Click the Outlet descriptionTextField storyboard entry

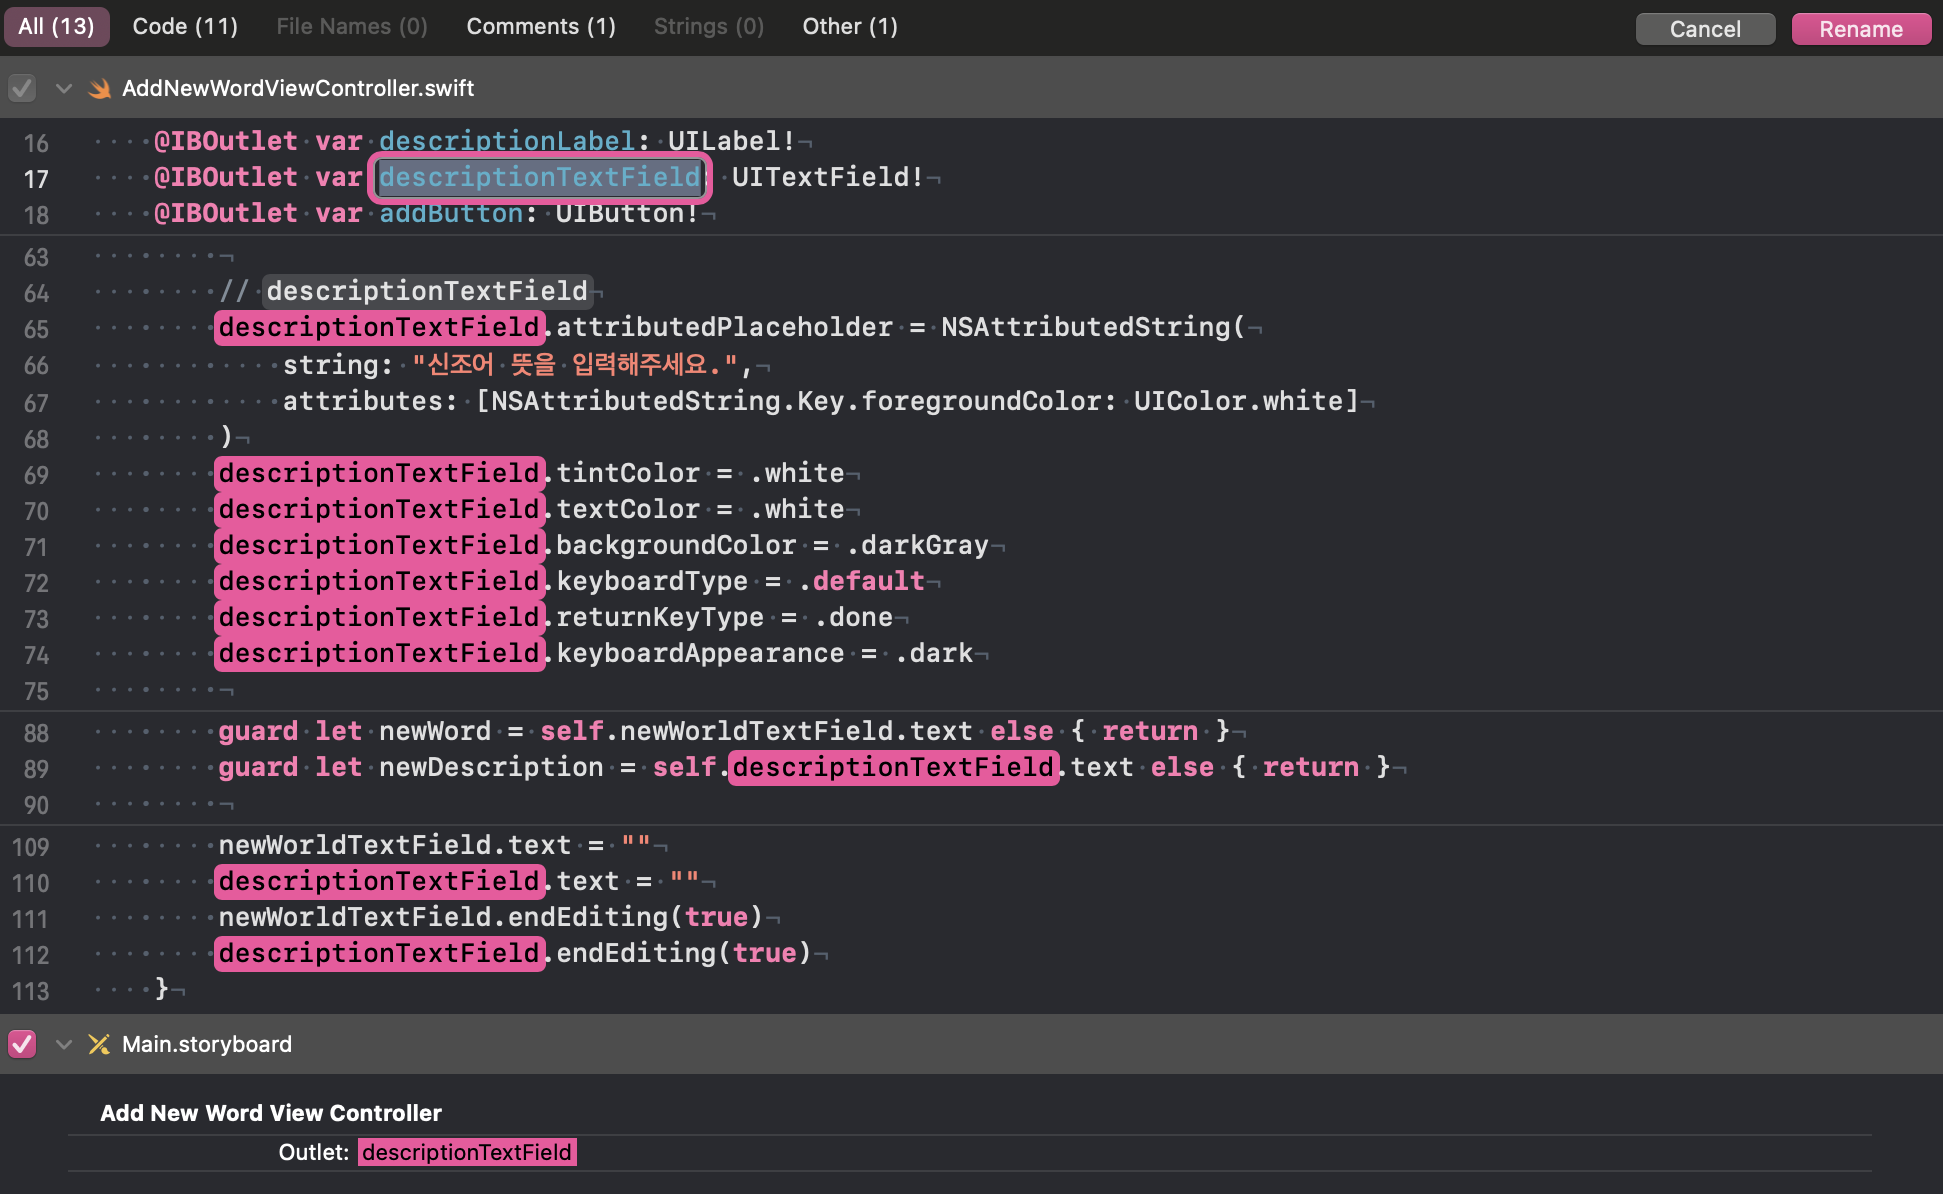tap(466, 1152)
